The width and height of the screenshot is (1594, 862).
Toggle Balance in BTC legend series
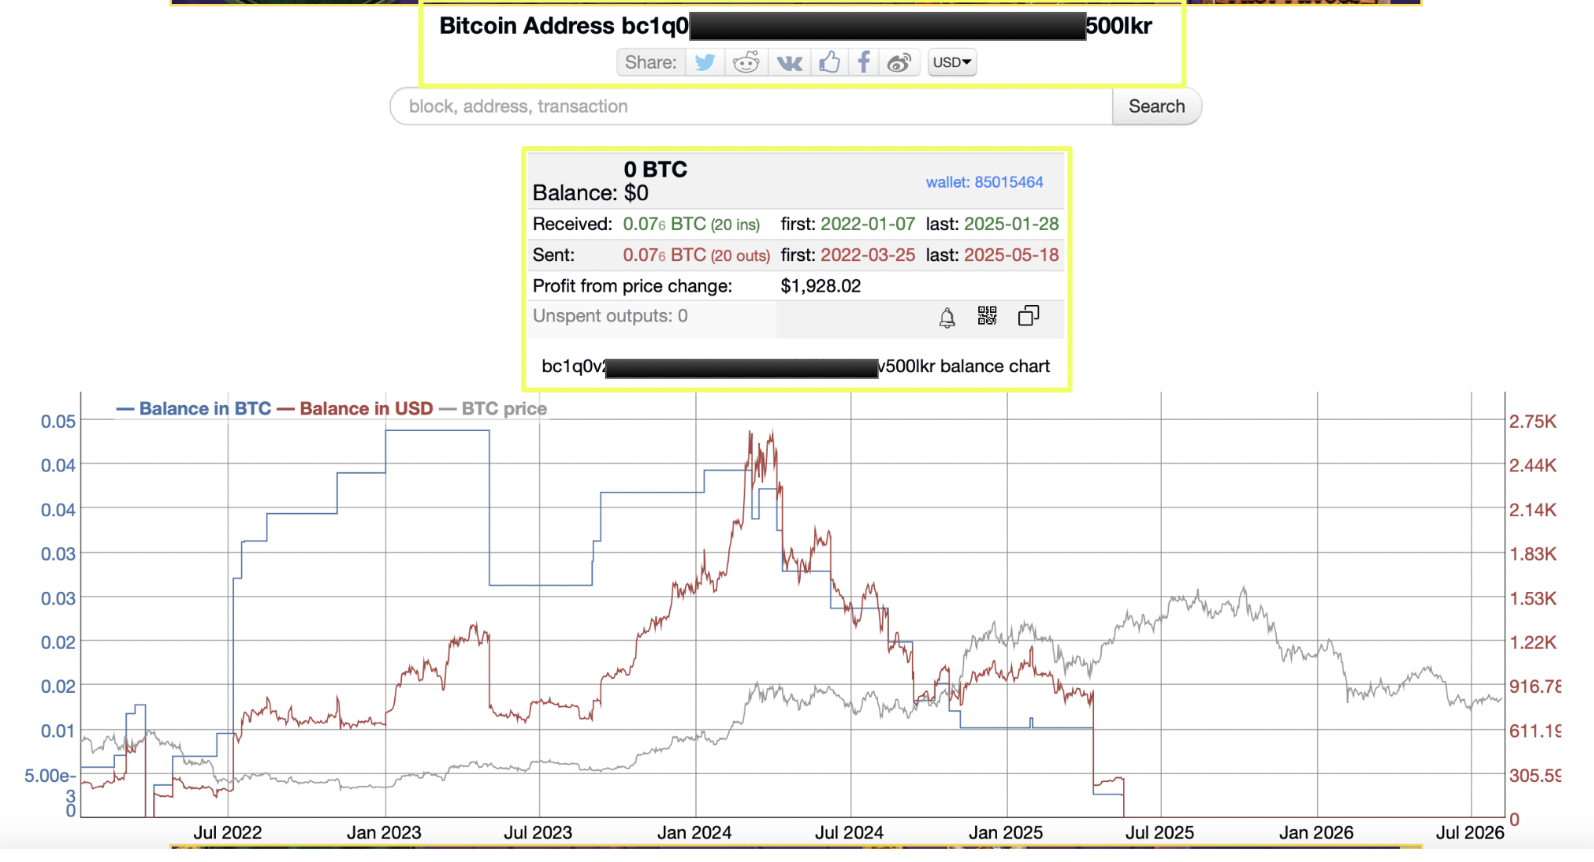click(x=194, y=408)
